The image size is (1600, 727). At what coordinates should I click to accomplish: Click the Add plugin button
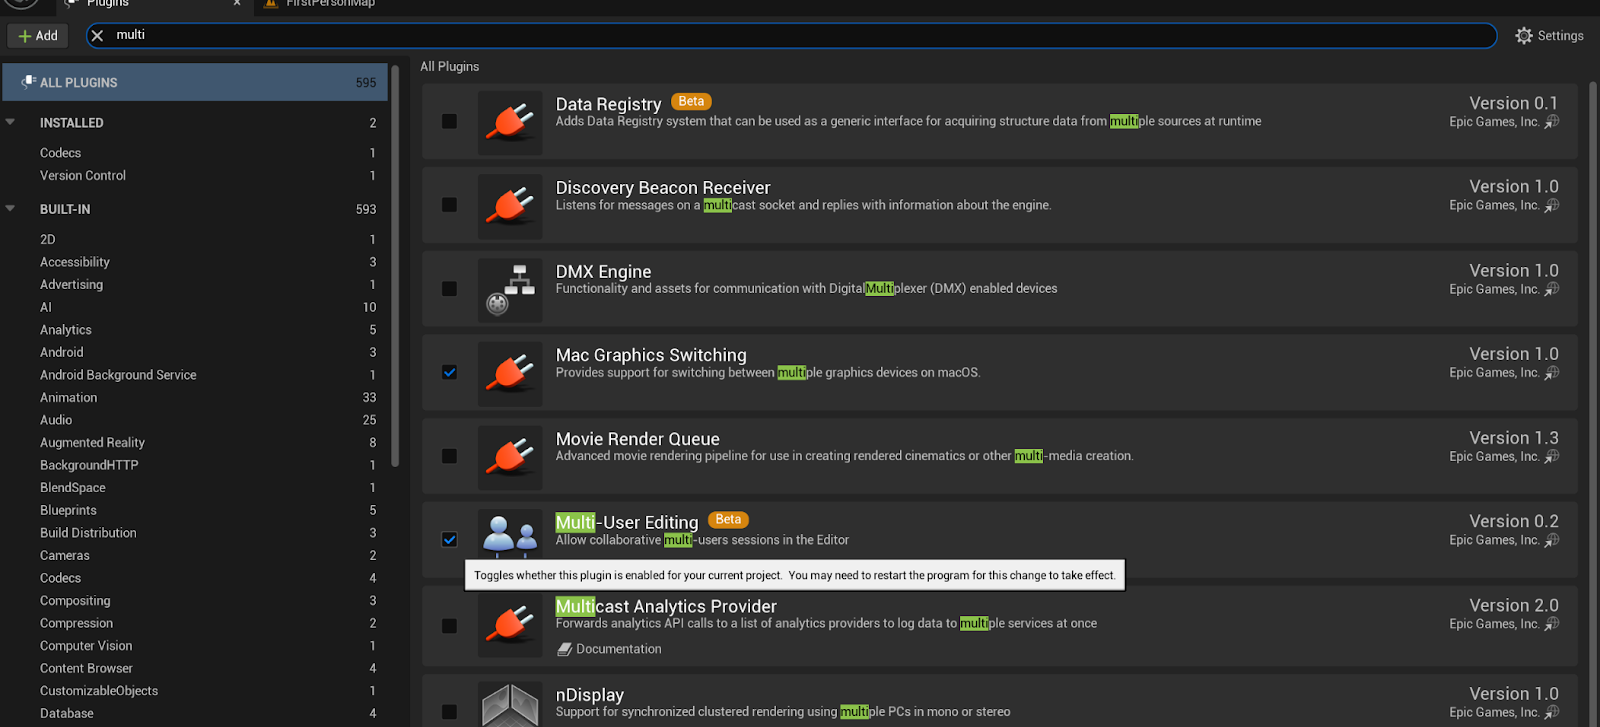click(x=38, y=36)
